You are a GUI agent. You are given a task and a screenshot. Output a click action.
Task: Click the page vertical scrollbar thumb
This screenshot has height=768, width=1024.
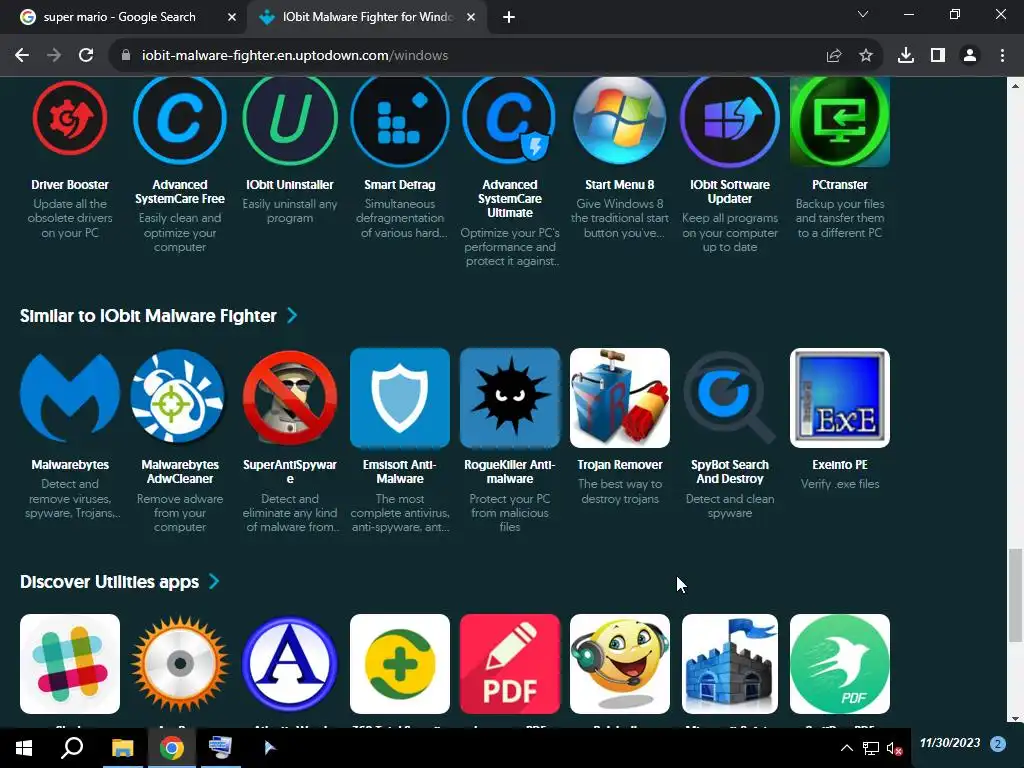pos(1015,596)
